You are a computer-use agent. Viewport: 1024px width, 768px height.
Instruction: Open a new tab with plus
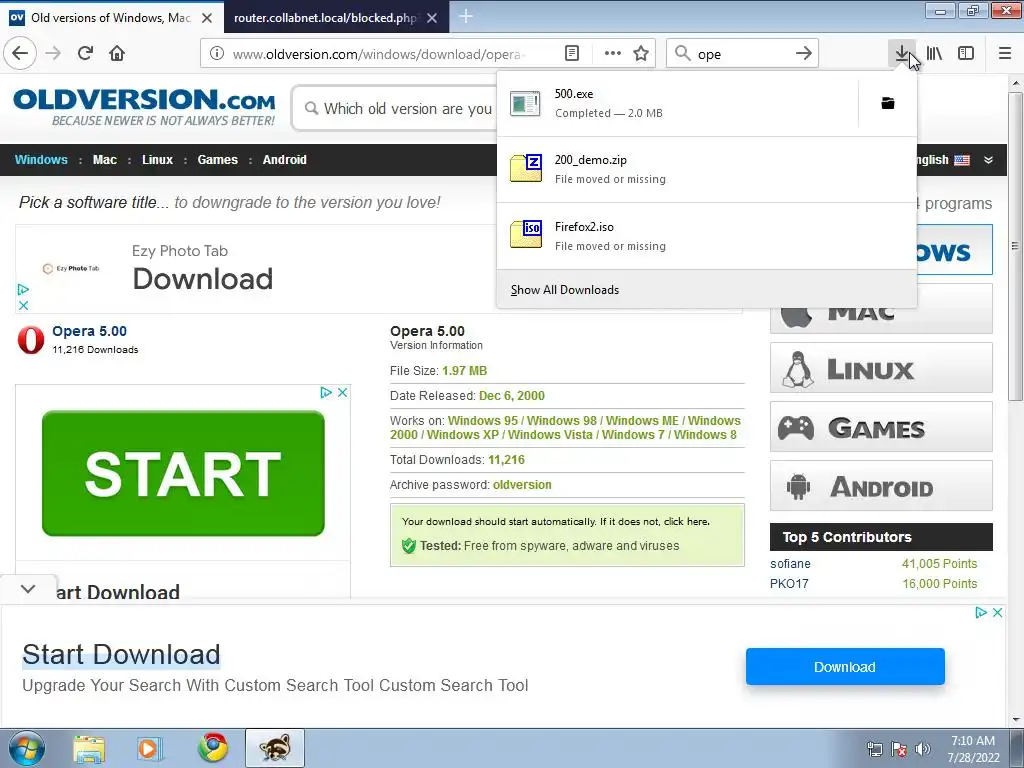tap(466, 17)
